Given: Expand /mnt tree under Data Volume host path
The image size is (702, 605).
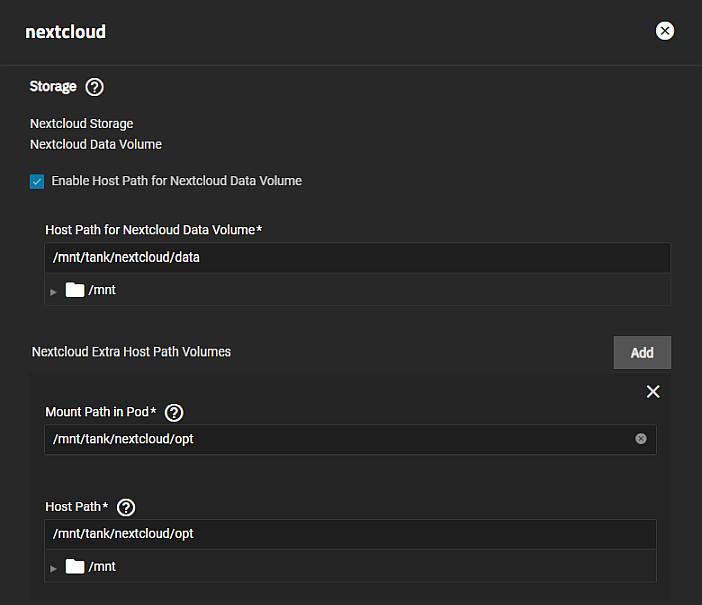Looking at the screenshot, I should [x=54, y=292].
